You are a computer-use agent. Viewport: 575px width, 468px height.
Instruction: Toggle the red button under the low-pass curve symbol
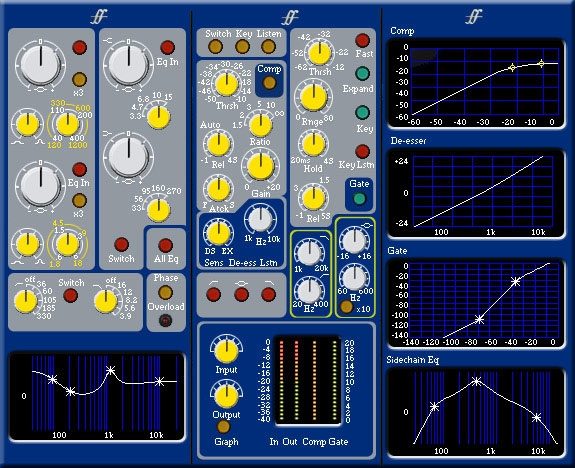(x=268, y=295)
